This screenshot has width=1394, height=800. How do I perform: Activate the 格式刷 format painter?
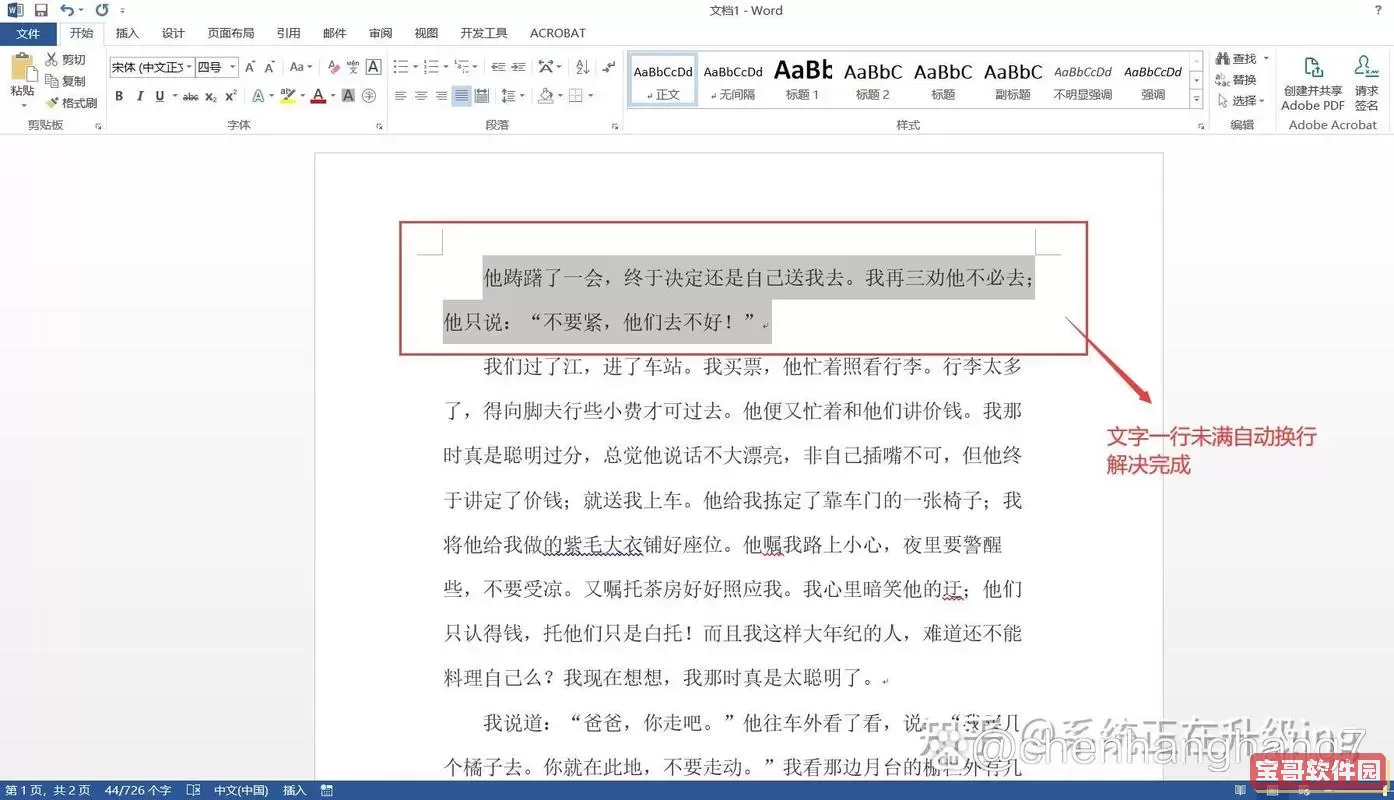[x=72, y=103]
